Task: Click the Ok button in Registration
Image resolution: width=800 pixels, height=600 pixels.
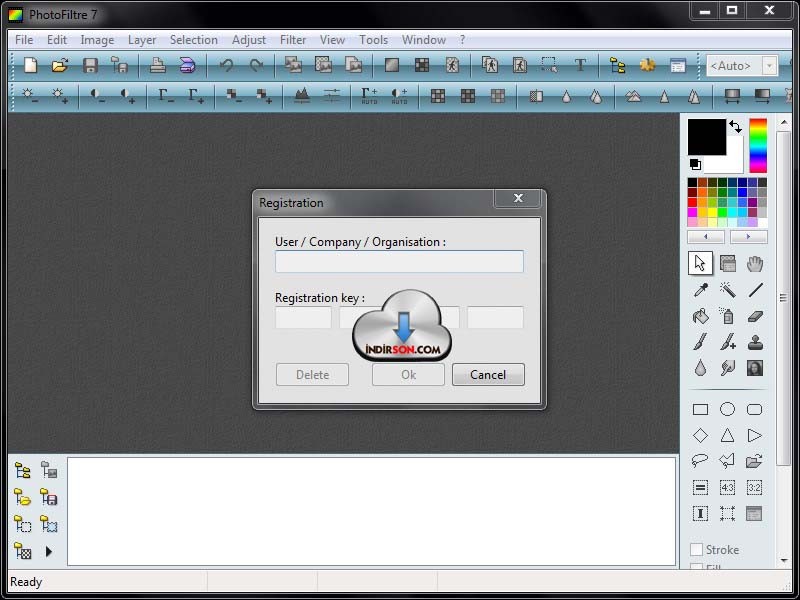Action: coord(408,374)
